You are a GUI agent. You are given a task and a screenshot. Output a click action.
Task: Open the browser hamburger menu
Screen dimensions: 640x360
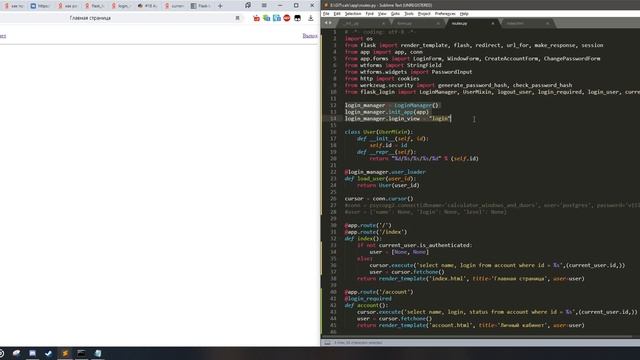(x=264, y=6)
